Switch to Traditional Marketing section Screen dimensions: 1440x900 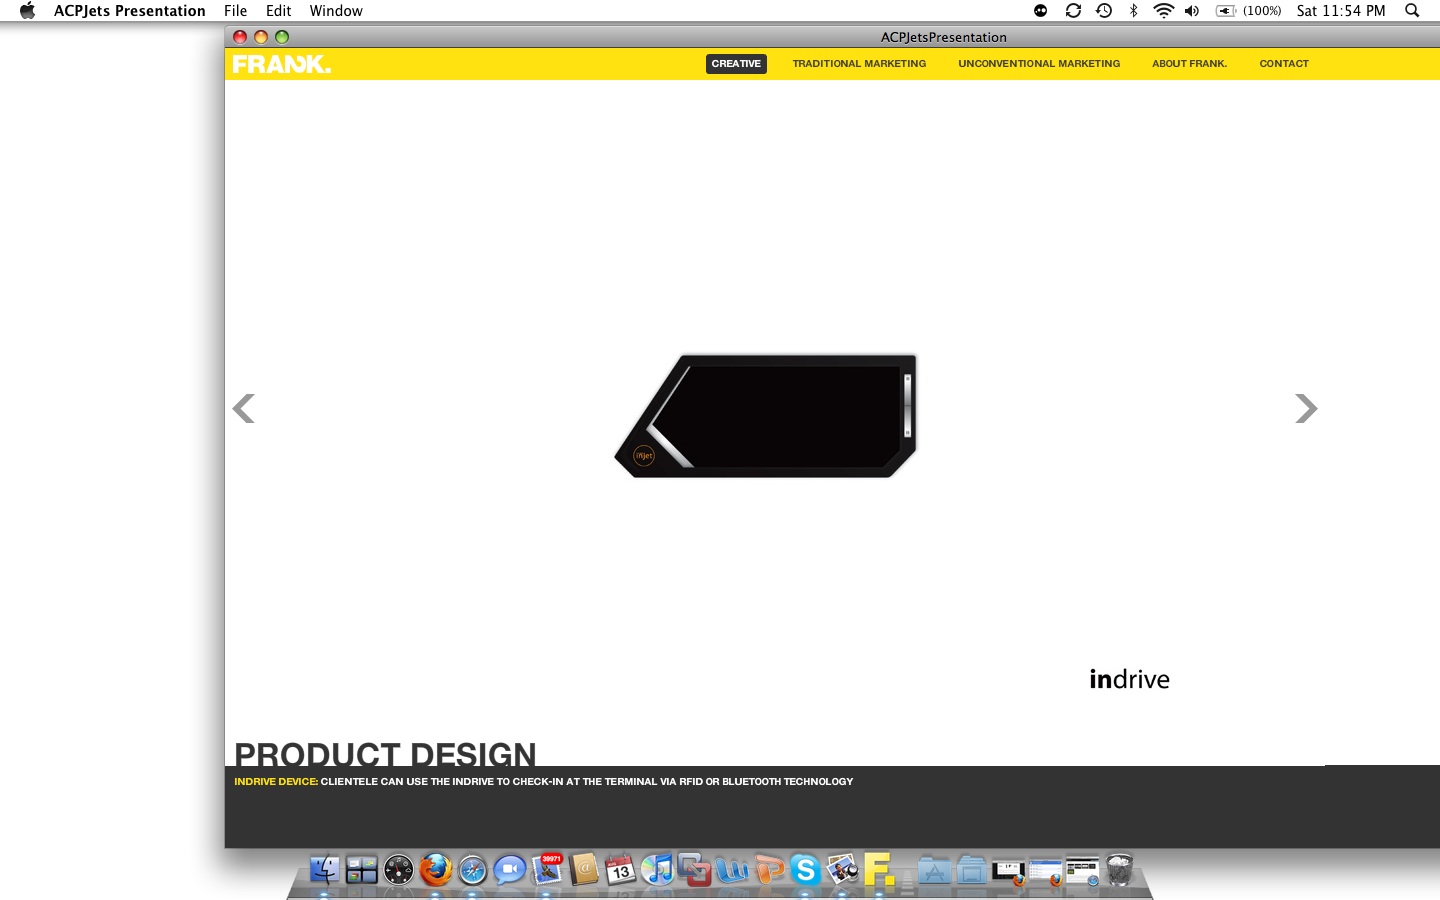(x=859, y=64)
